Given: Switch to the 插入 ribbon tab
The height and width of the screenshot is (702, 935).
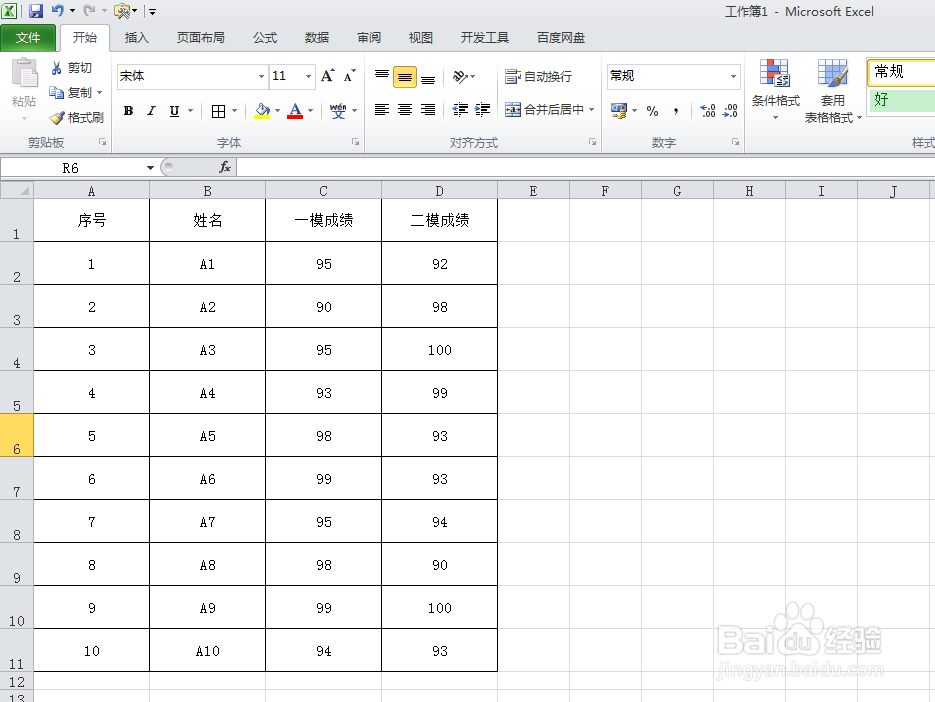Looking at the screenshot, I should [136, 38].
